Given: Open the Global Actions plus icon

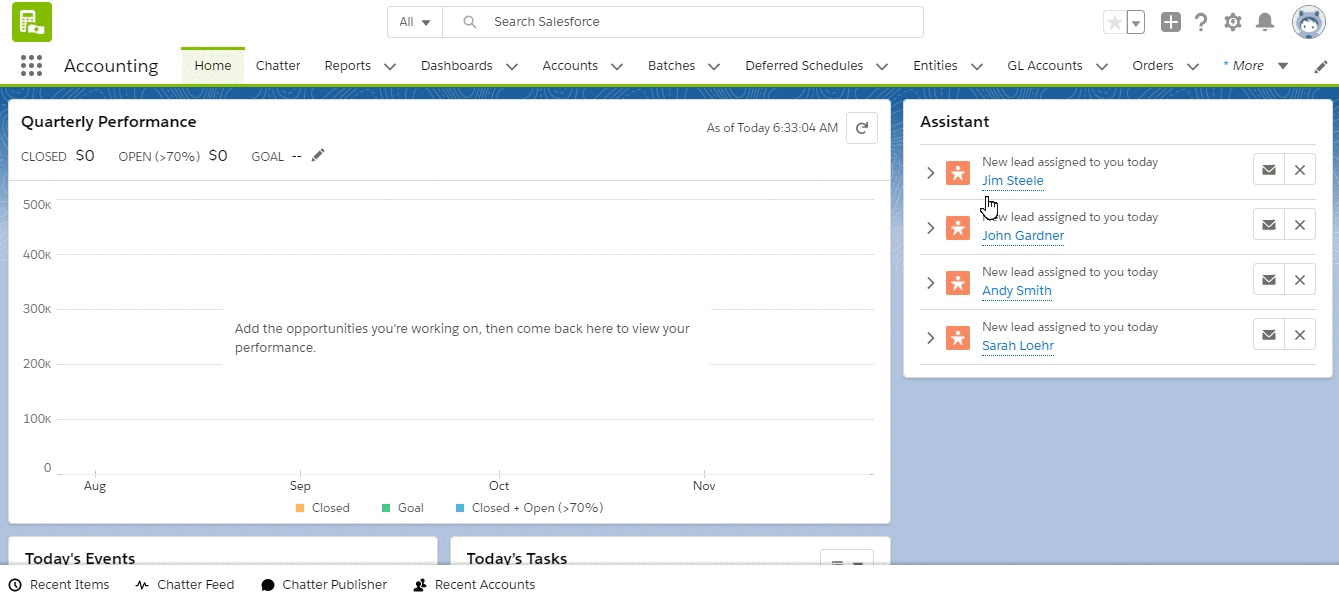Looking at the screenshot, I should (x=1170, y=22).
